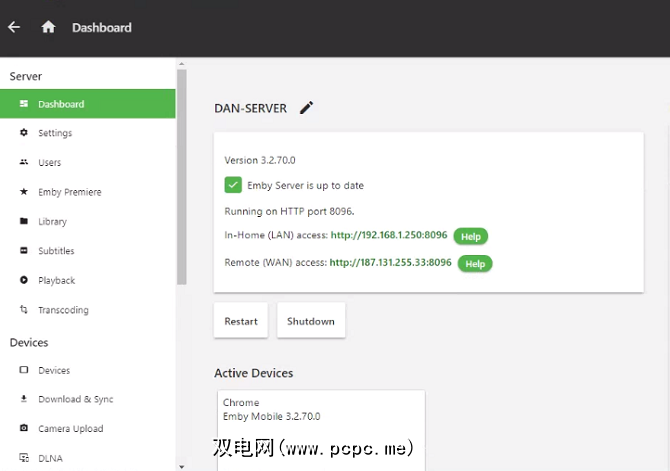The image size is (670, 471).
Task: Open the Dashboard sidebar item
Action: pyautogui.click(x=61, y=104)
